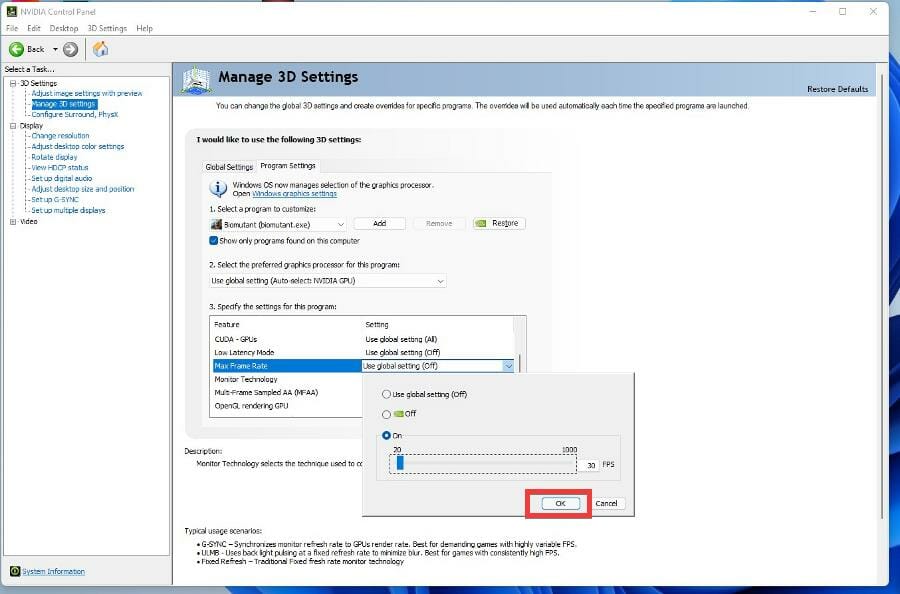Viewport: 900px width, 594px height.
Task: Open the Biomutant program selection dropdown
Action: [278, 224]
